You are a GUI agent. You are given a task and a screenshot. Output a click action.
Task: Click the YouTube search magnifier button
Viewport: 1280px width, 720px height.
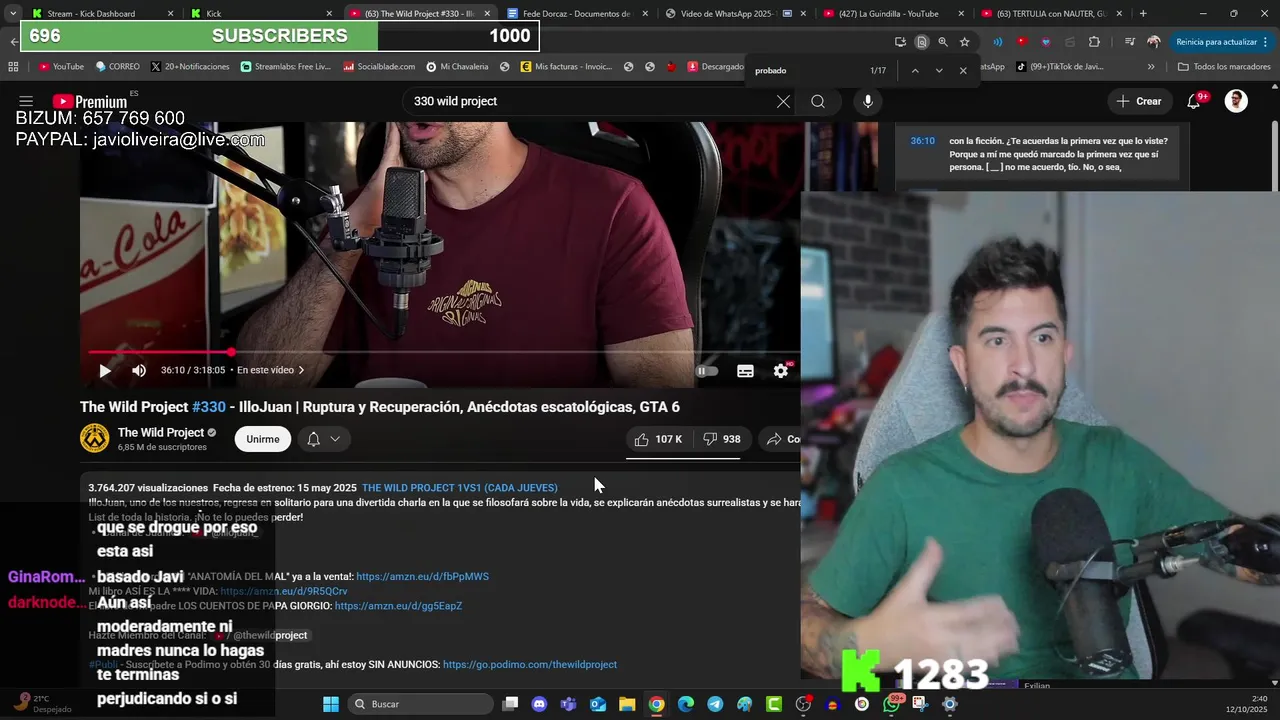pyautogui.click(x=818, y=101)
